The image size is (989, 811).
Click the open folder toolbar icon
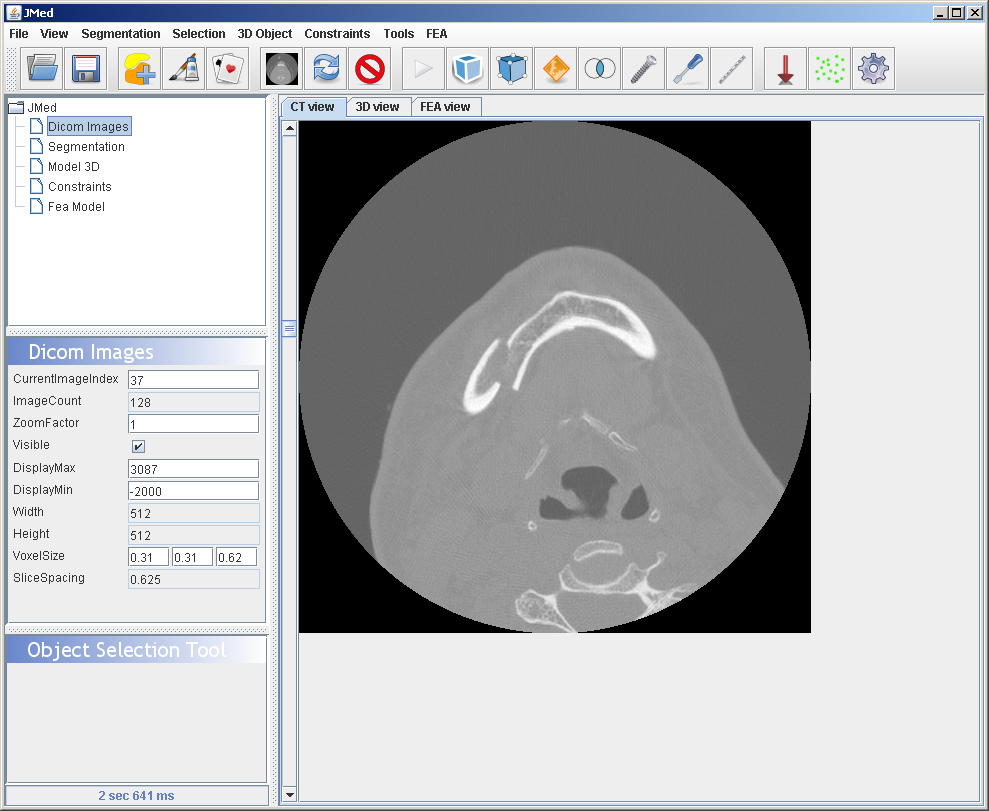point(43,69)
